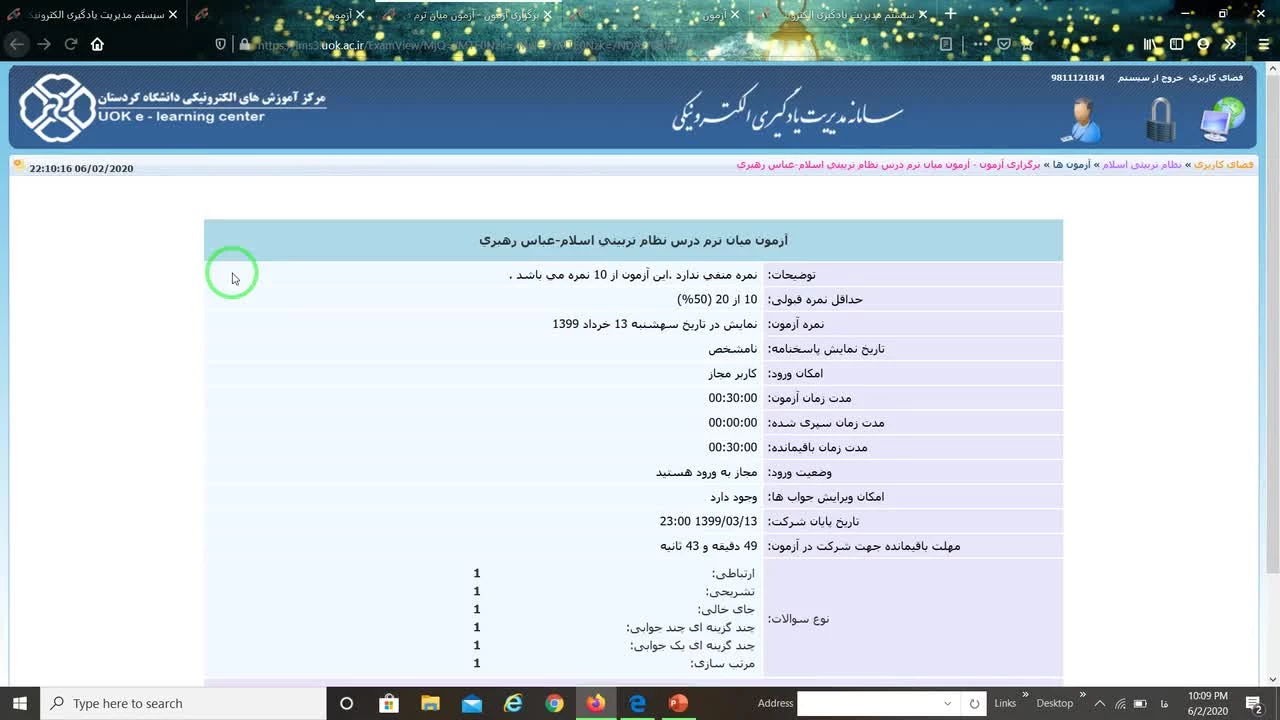Go to the browser home page icon
Image resolution: width=1280 pixels, height=720 pixels.
[x=97, y=44]
